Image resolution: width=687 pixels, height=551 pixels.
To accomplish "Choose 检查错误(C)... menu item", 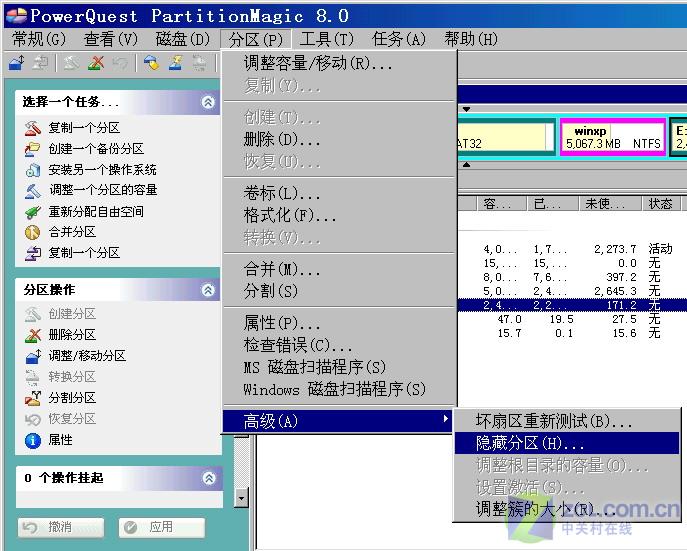I will [x=340, y=345].
